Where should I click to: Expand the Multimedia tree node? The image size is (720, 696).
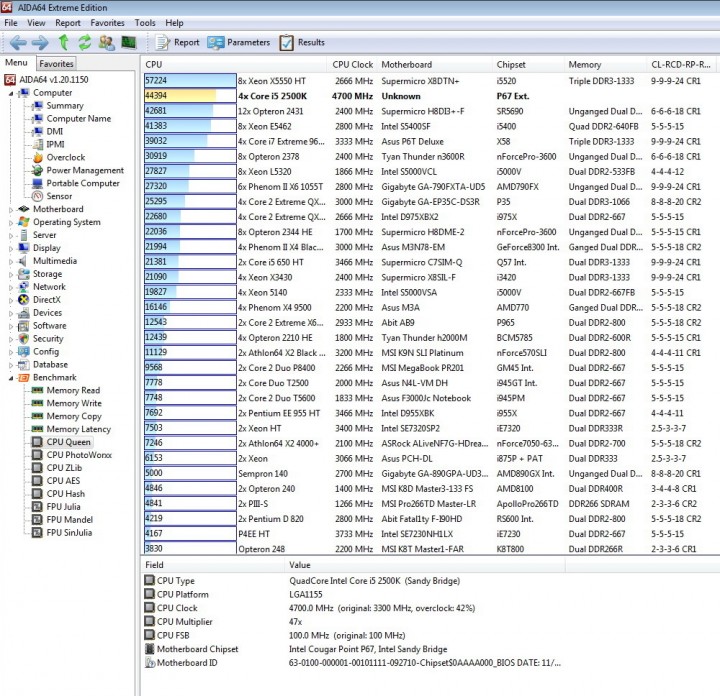pos(11,261)
